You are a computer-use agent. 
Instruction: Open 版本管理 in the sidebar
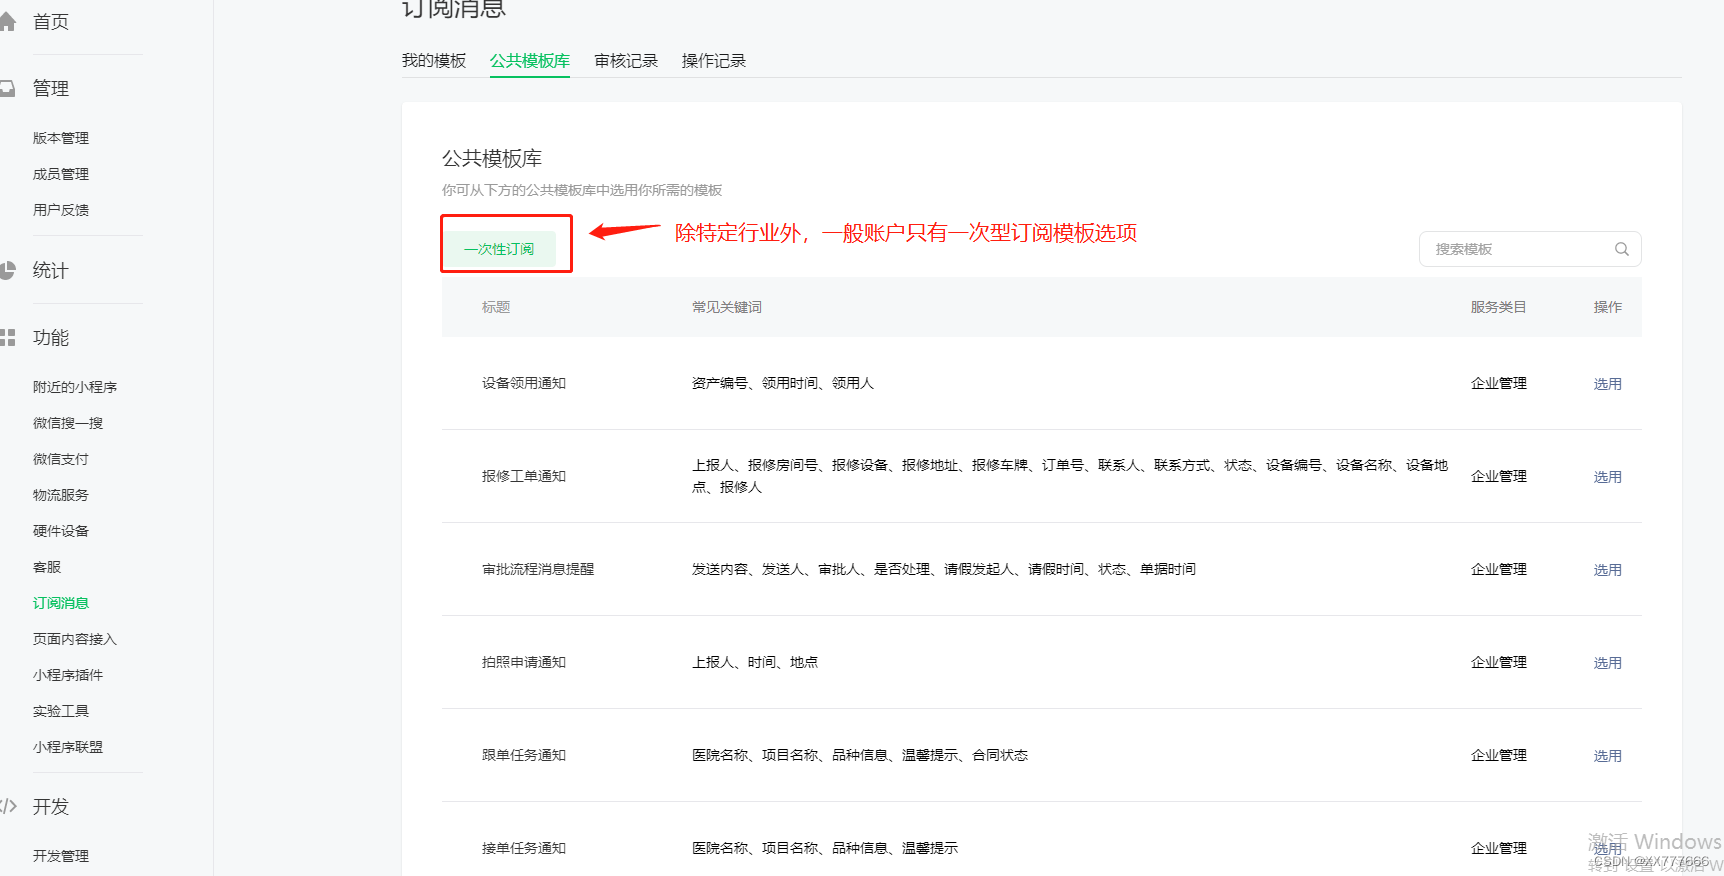61,138
